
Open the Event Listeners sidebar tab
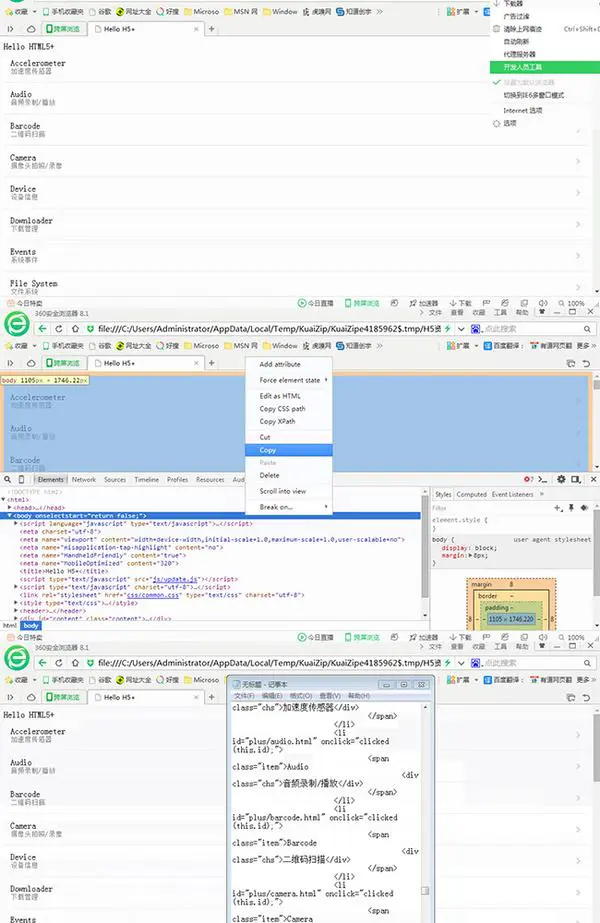512,494
